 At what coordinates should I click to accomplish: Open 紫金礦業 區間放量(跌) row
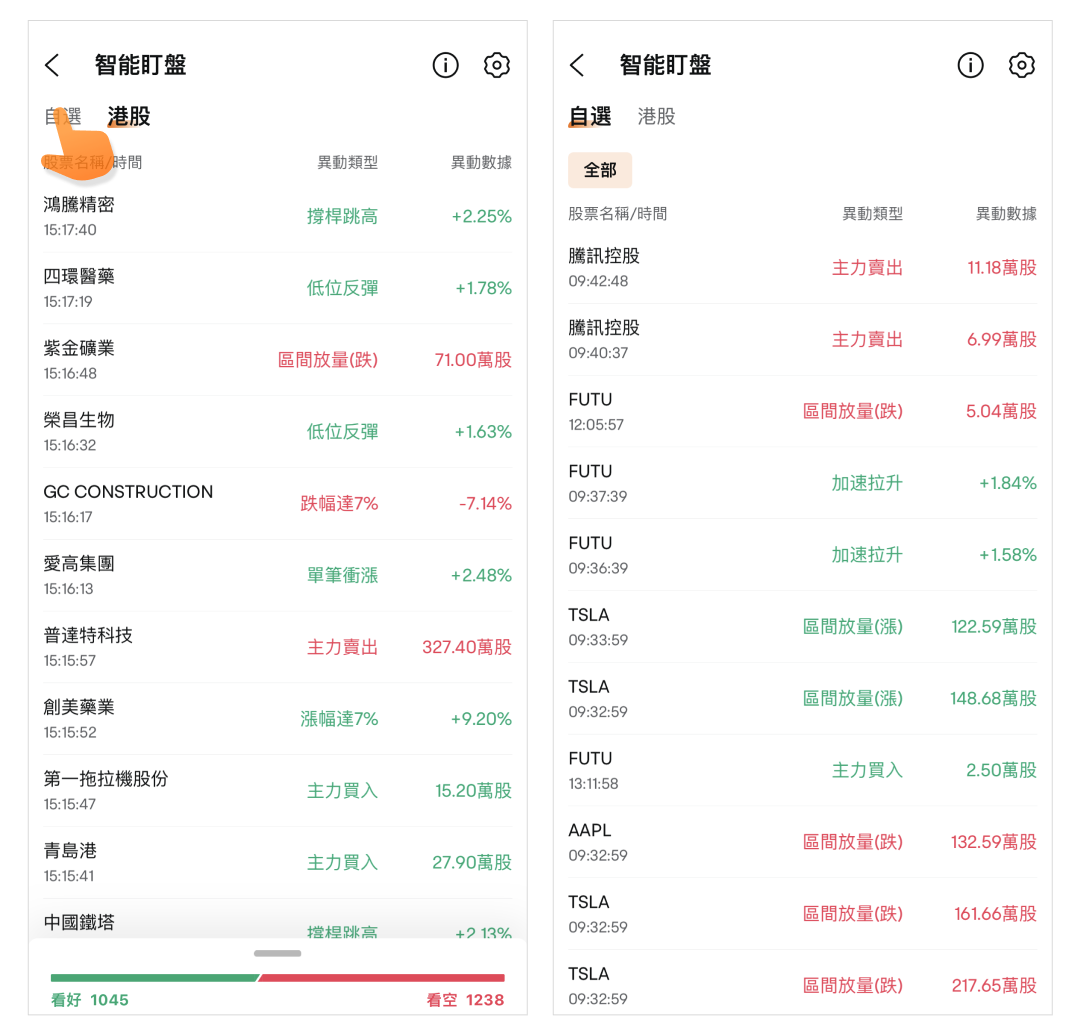point(277,360)
